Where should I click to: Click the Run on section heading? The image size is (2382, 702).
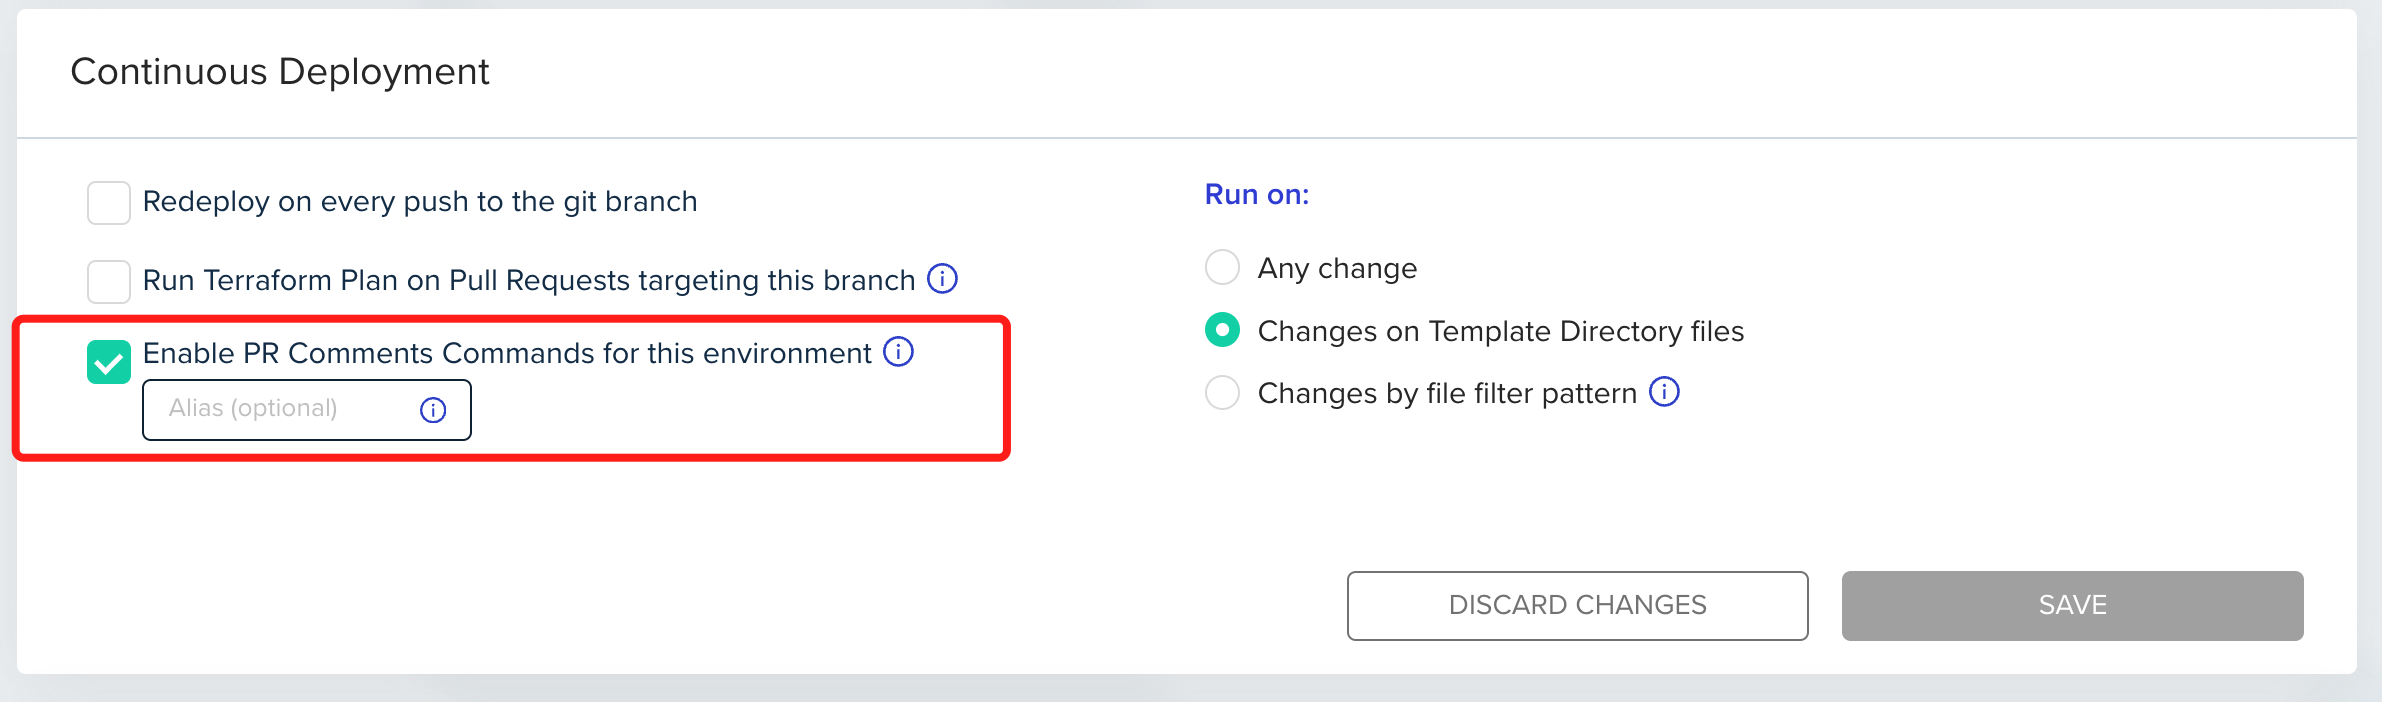pyautogui.click(x=1254, y=193)
